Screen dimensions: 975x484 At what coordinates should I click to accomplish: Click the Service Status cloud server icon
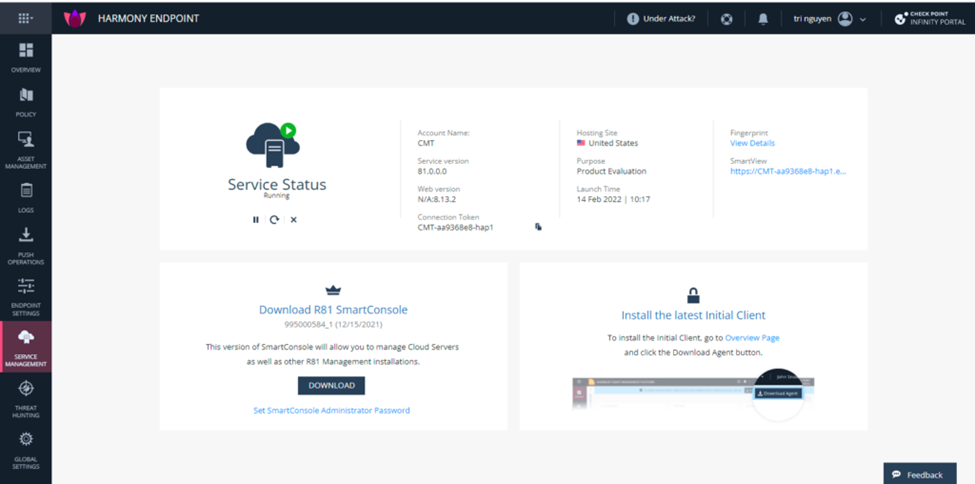[272, 145]
